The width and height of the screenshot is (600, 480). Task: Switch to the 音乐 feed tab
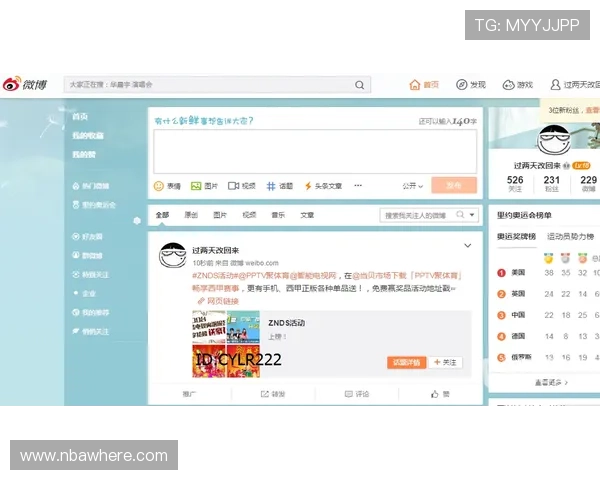[278, 215]
